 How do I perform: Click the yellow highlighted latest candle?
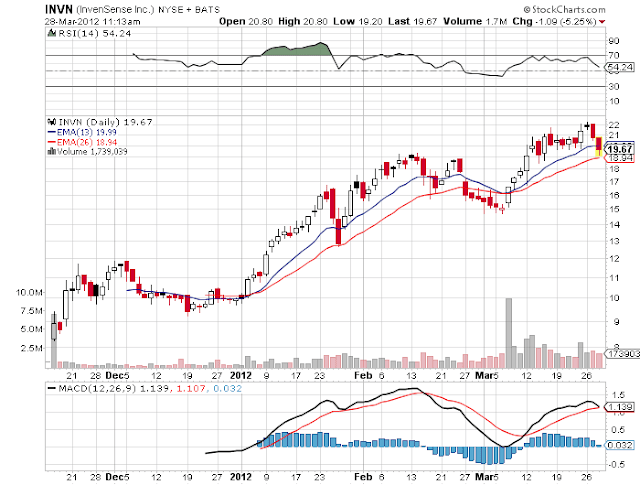pyautogui.click(x=598, y=146)
